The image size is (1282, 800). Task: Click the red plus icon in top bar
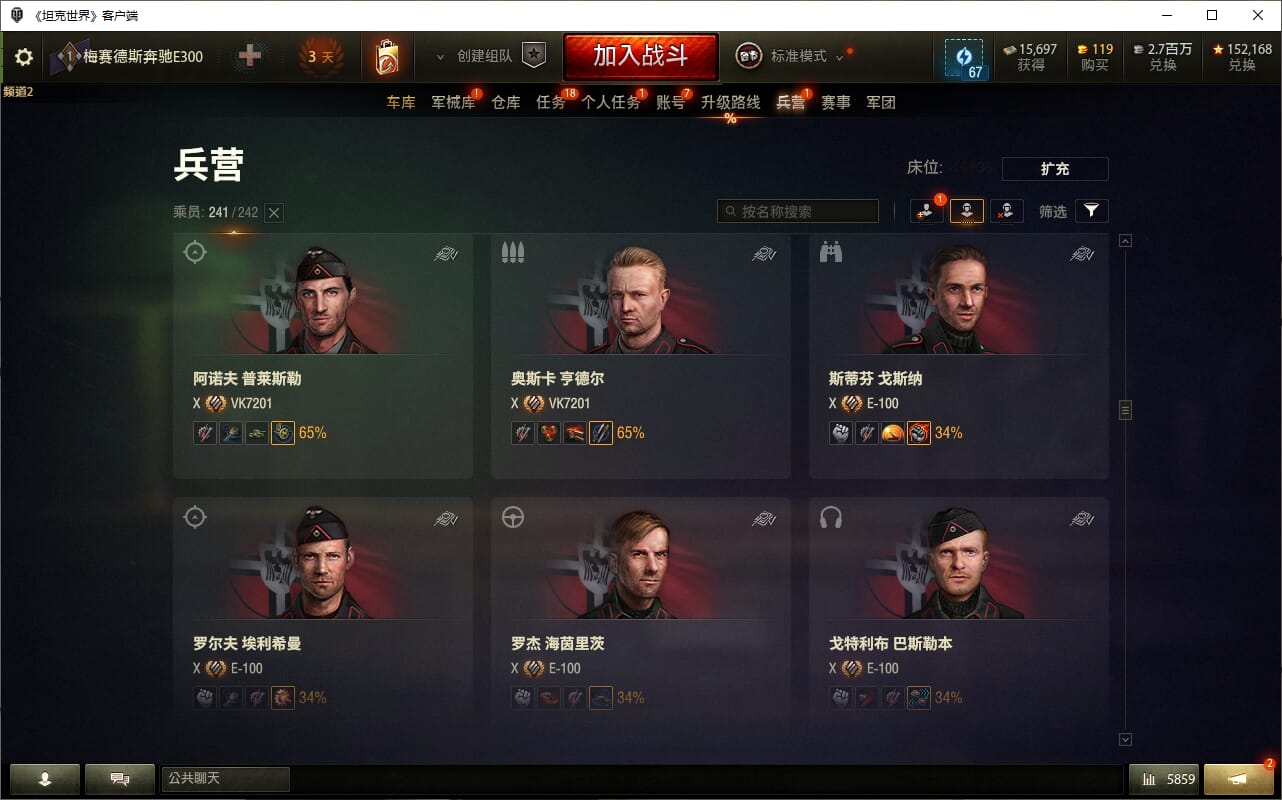(250, 56)
